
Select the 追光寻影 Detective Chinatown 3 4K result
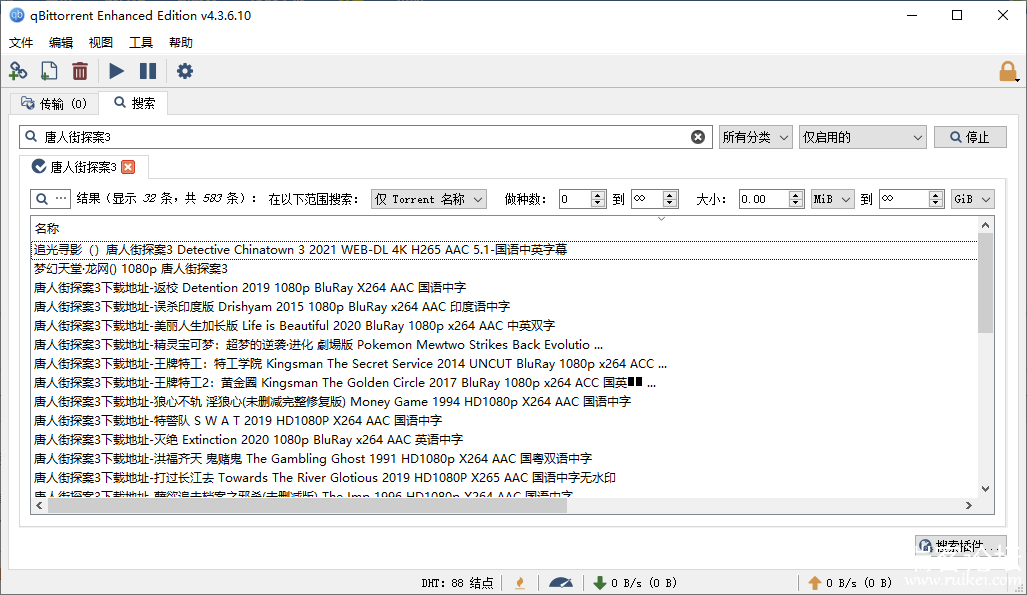click(504, 250)
